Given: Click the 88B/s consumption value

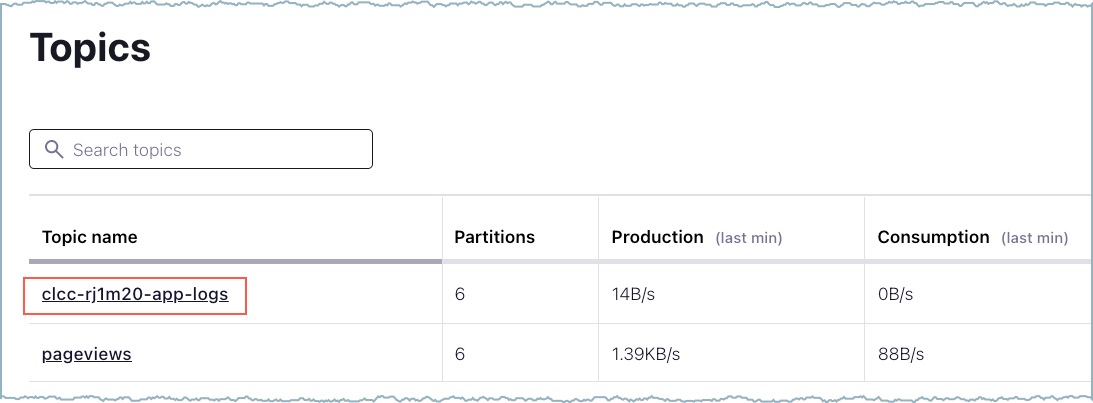Looking at the screenshot, I should coord(899,354).
